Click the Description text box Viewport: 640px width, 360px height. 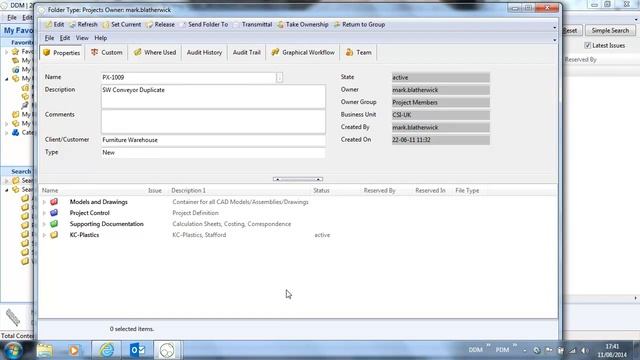pos(213,97)
